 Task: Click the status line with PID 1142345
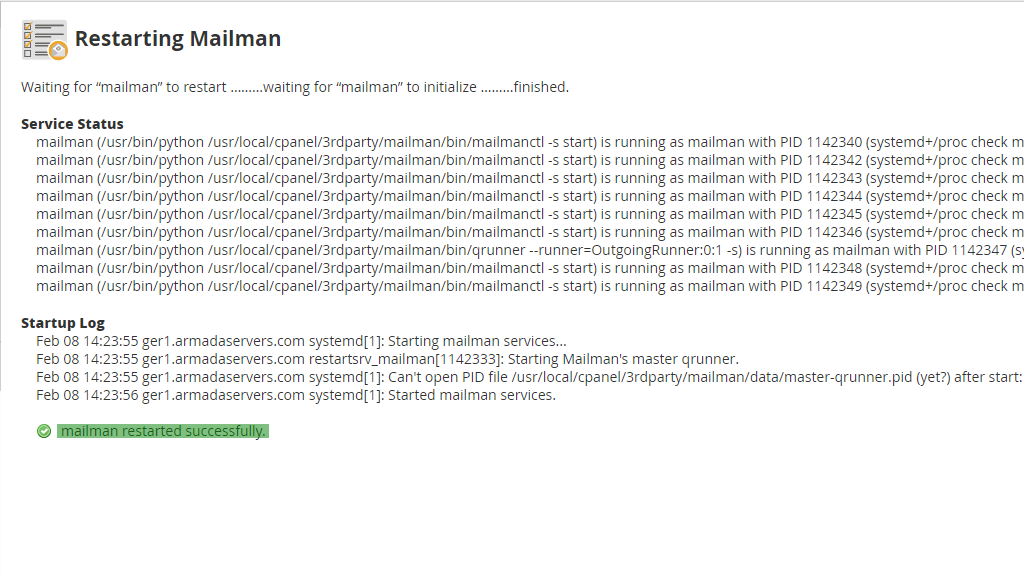[x=530, y=214]
